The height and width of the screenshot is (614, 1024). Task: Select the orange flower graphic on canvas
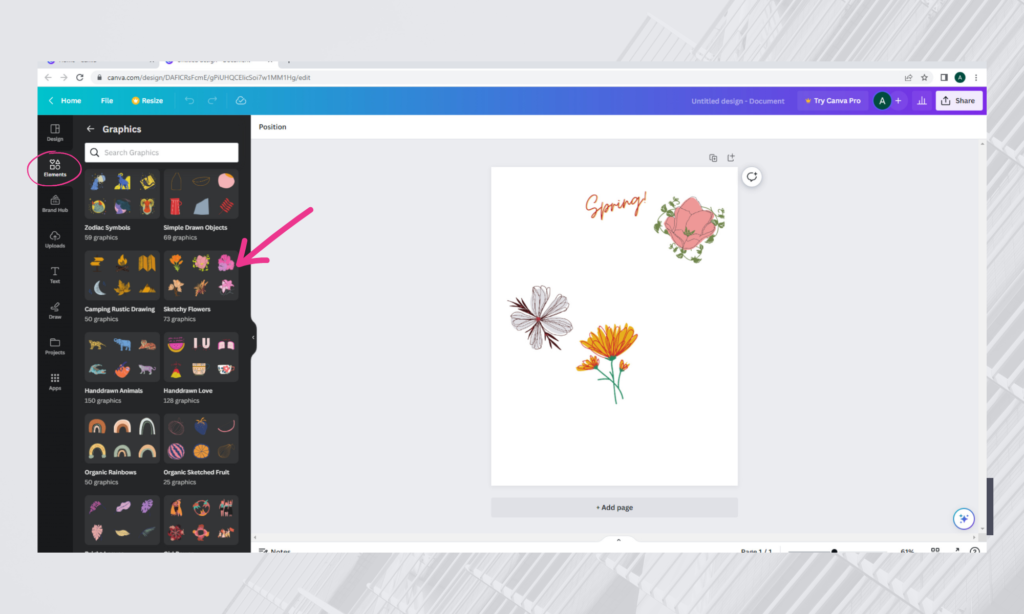(607, 362)
